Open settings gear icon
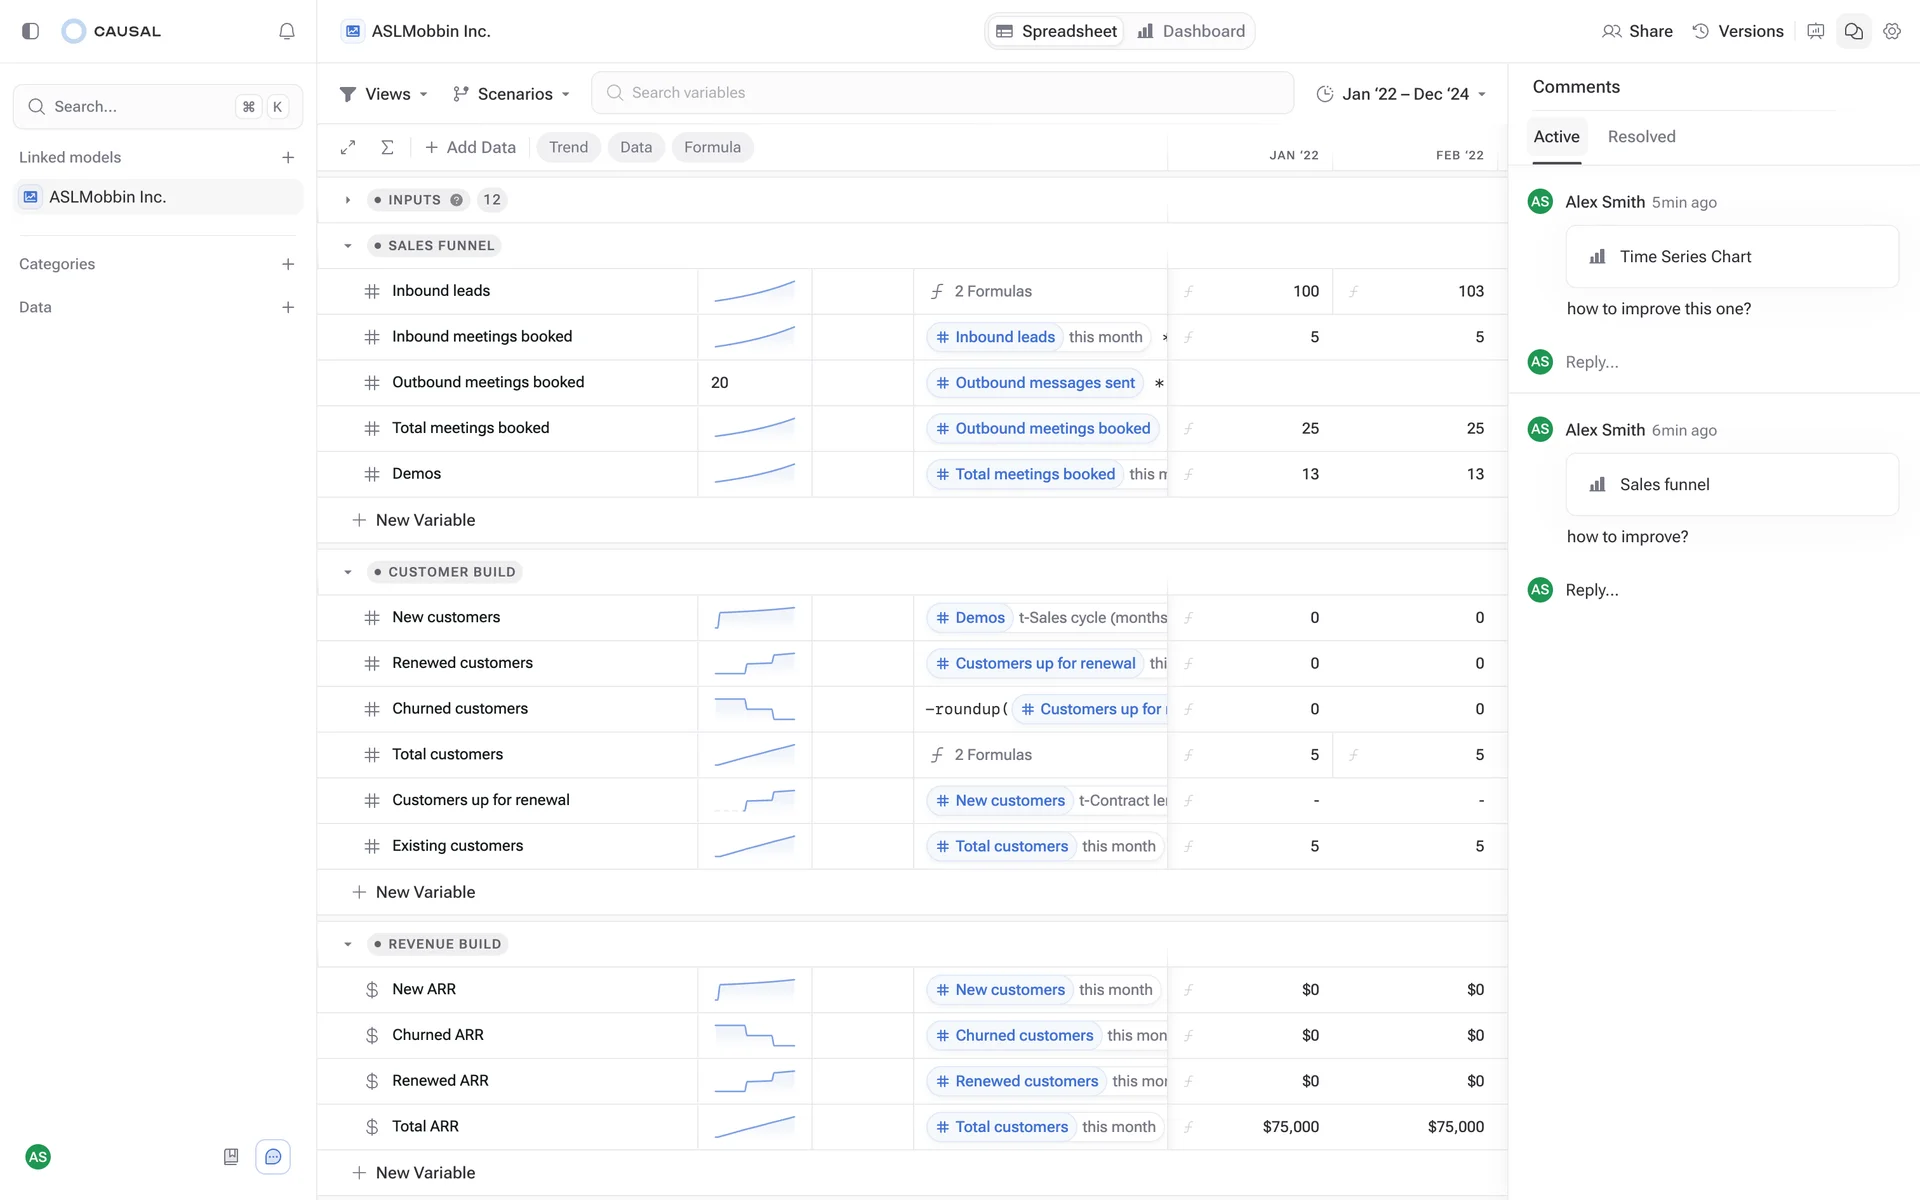The image size is (1920, 1200). tap(1891, 31)
